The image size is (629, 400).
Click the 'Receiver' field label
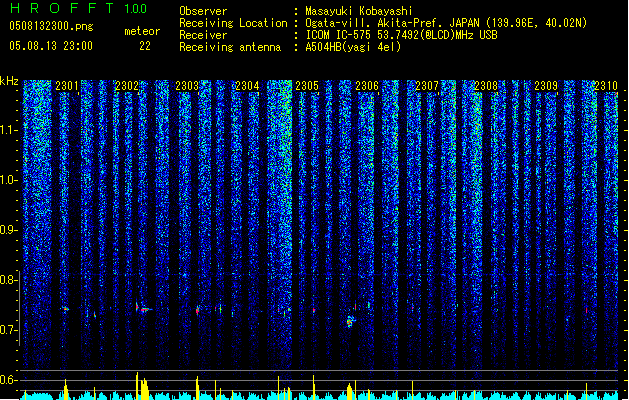203,35
